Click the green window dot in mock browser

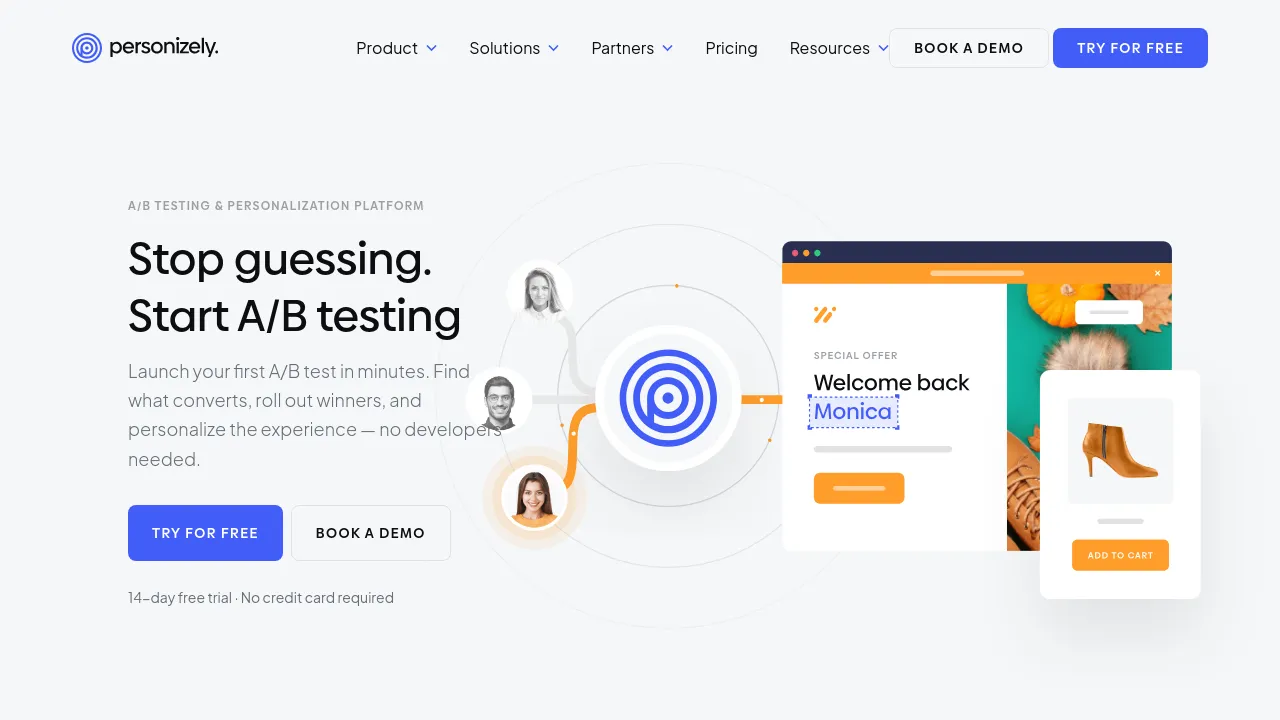point(817,253)
